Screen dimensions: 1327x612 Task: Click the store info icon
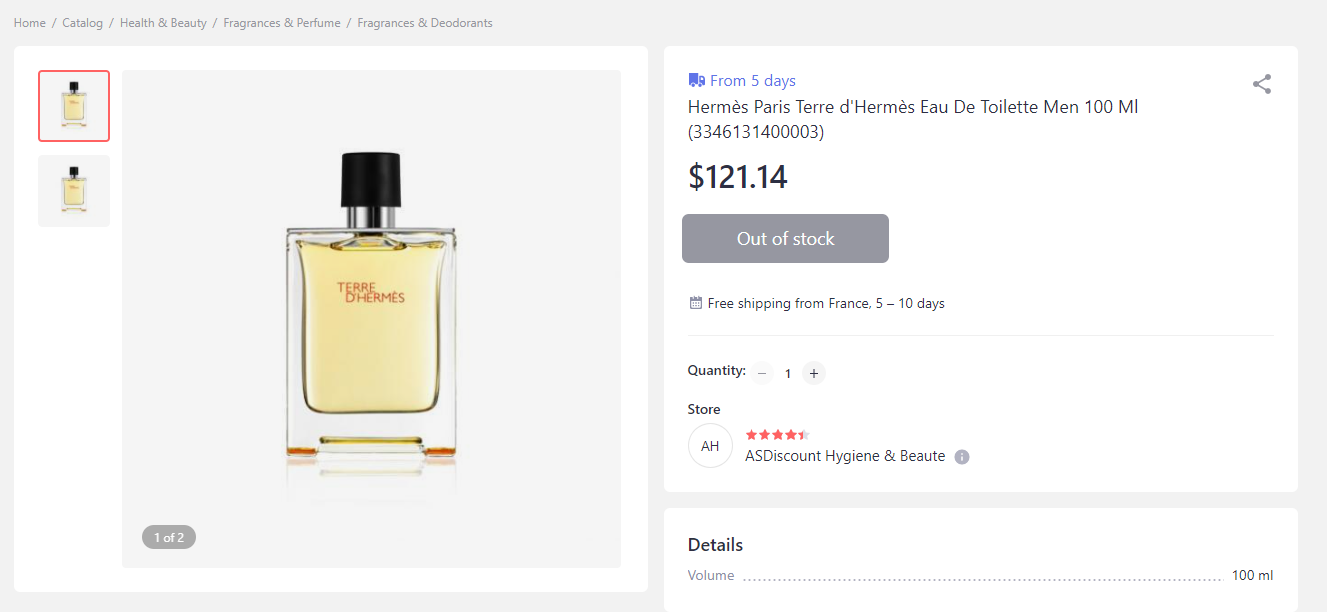[x=962, y=457]
